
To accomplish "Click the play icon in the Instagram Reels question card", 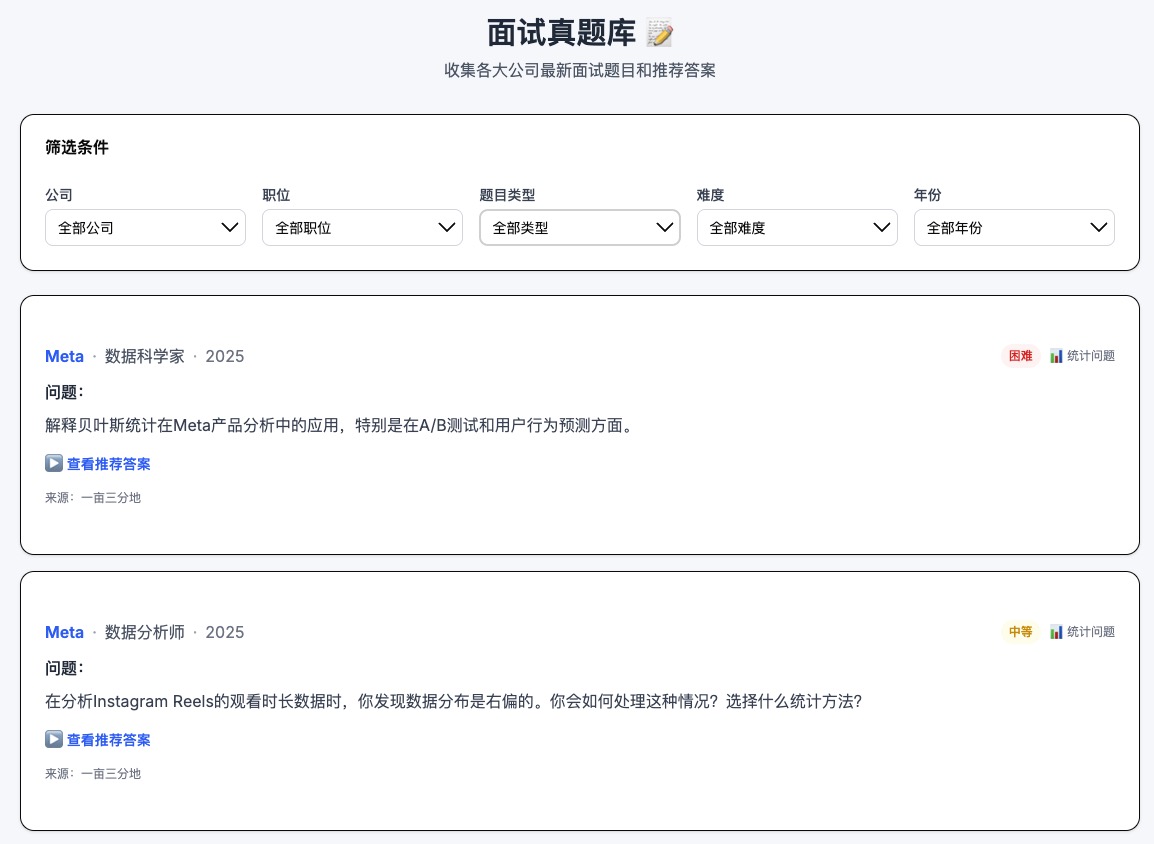I will click(x=53, y=739).
